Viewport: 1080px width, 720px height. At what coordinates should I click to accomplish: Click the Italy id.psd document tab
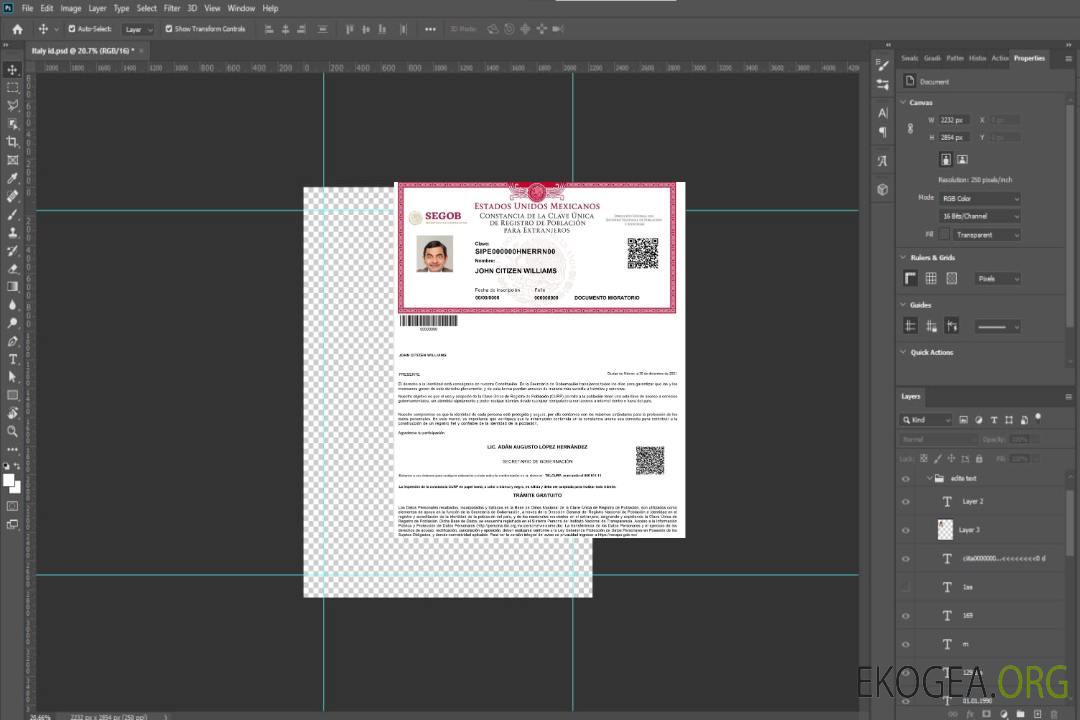point(83,50)
